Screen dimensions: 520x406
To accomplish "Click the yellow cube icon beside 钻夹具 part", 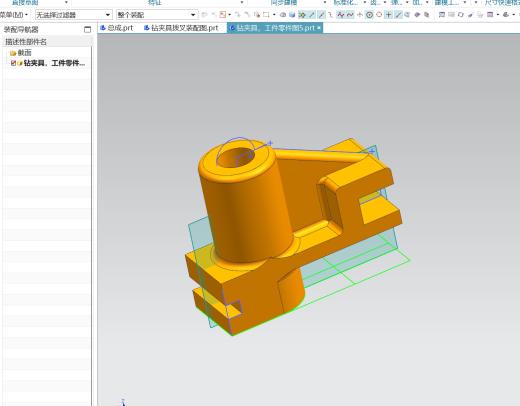I will click(x=20, y=63).
